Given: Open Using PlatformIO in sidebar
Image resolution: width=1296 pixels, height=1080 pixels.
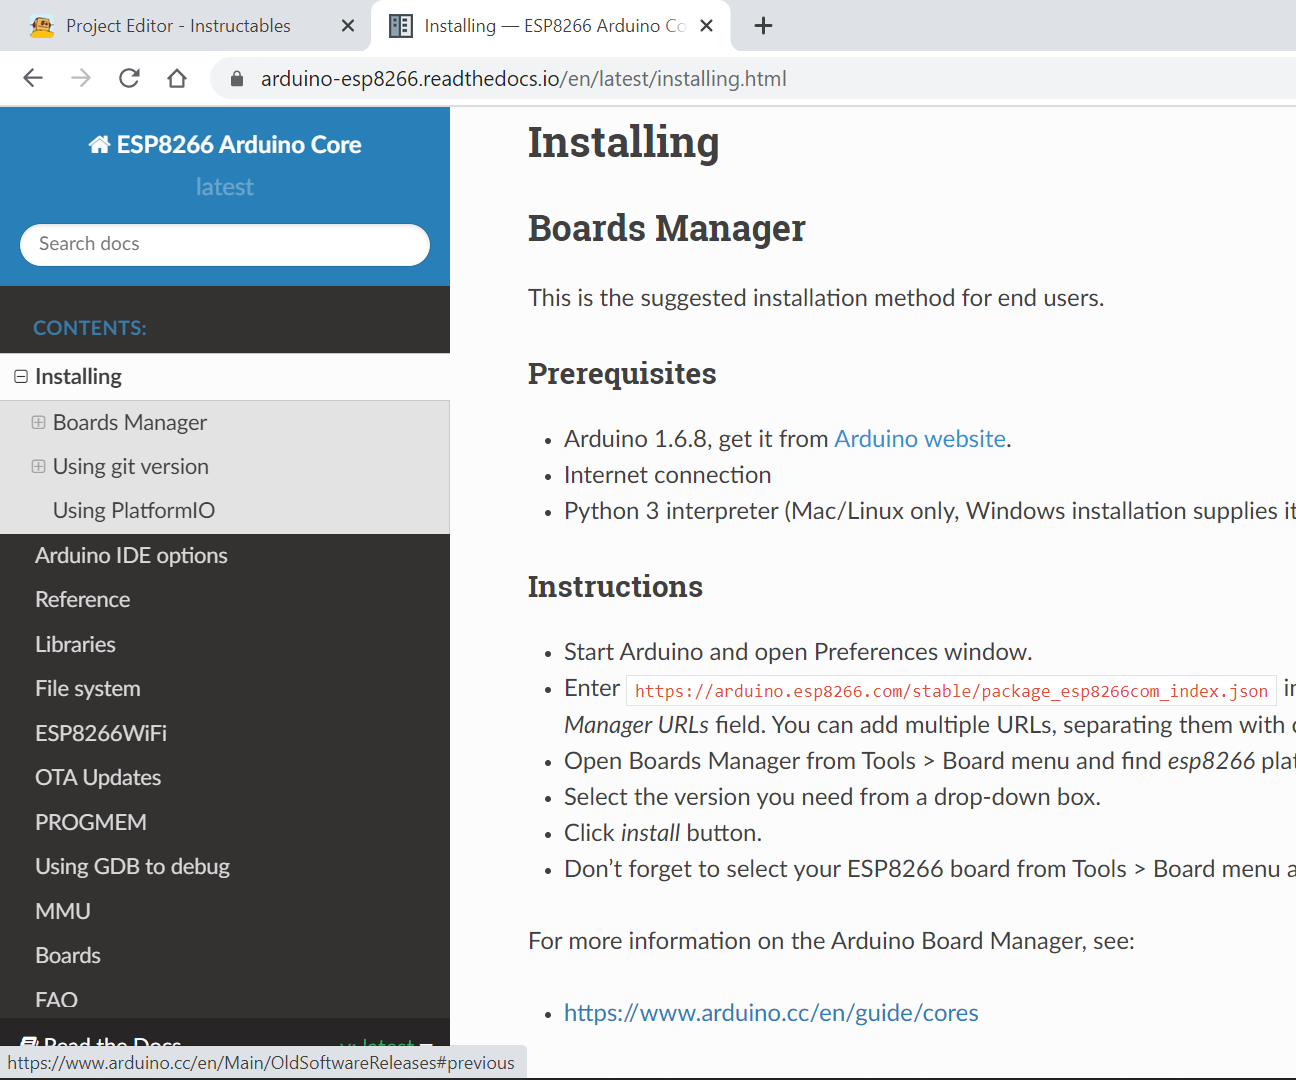Looking at the screenshot, I should 133,510.
